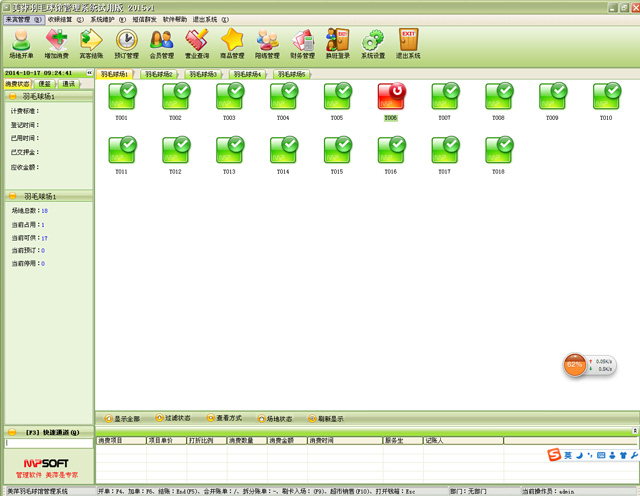This screenshot has height=496, width=640.
Task: Switch to the 便签 side tab
Action: (45, 84)
